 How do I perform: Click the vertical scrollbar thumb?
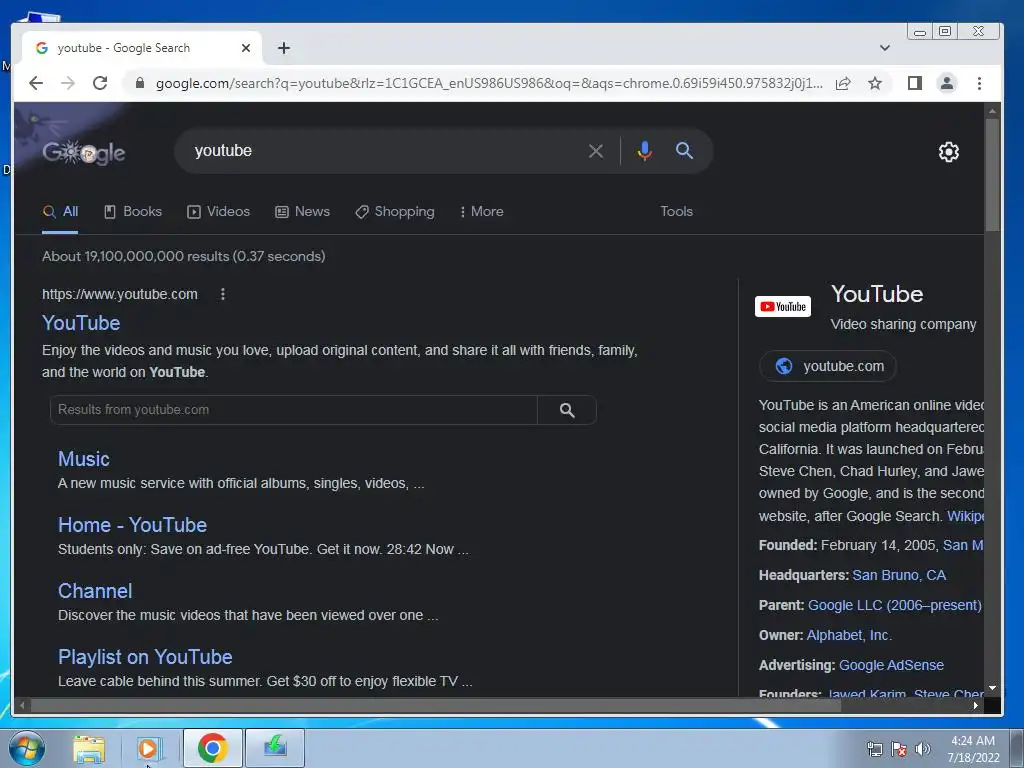(992, 174)
